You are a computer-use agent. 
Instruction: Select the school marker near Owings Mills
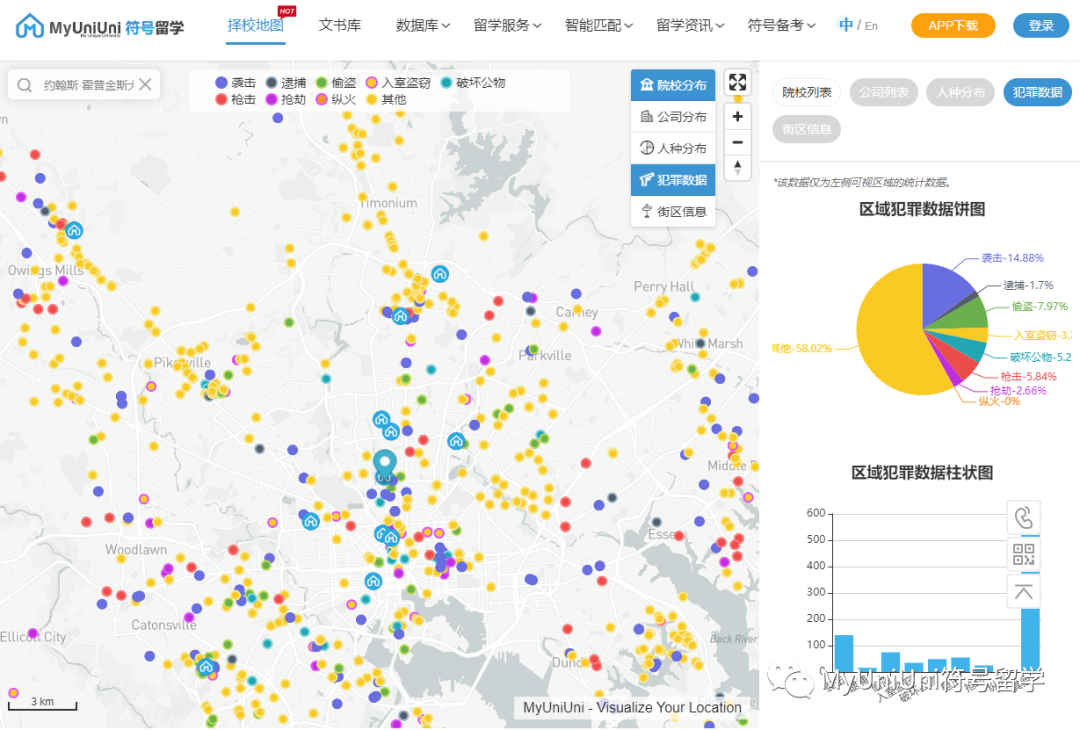click(x=74, y=230)
